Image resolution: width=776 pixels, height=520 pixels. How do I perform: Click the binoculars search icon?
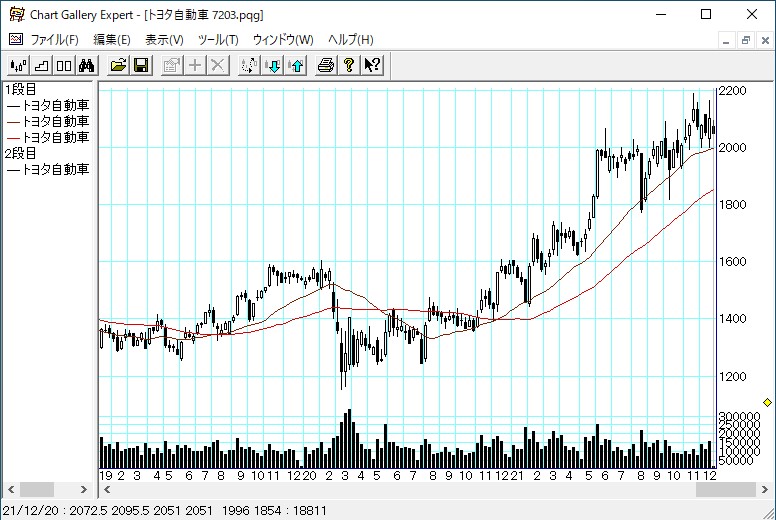pos(86,65)
